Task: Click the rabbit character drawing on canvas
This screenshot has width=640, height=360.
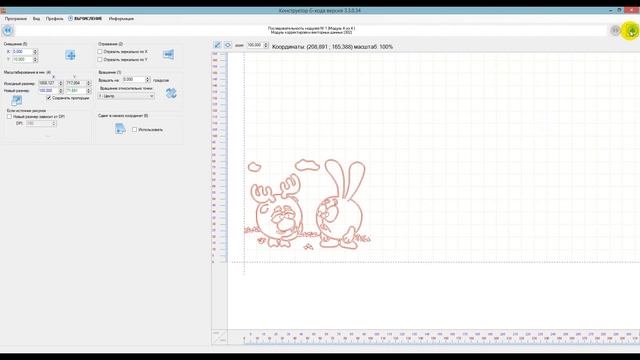Action: click(341, 204)
